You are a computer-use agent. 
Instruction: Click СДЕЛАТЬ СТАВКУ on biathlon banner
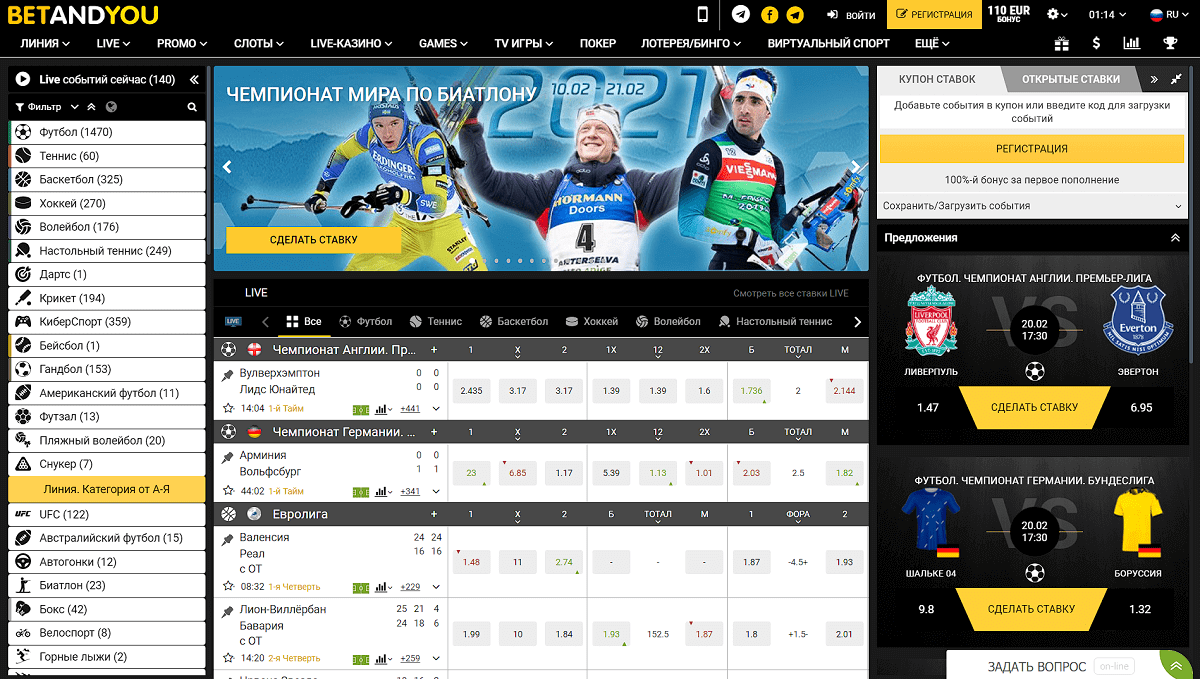(x=313, y=240)
